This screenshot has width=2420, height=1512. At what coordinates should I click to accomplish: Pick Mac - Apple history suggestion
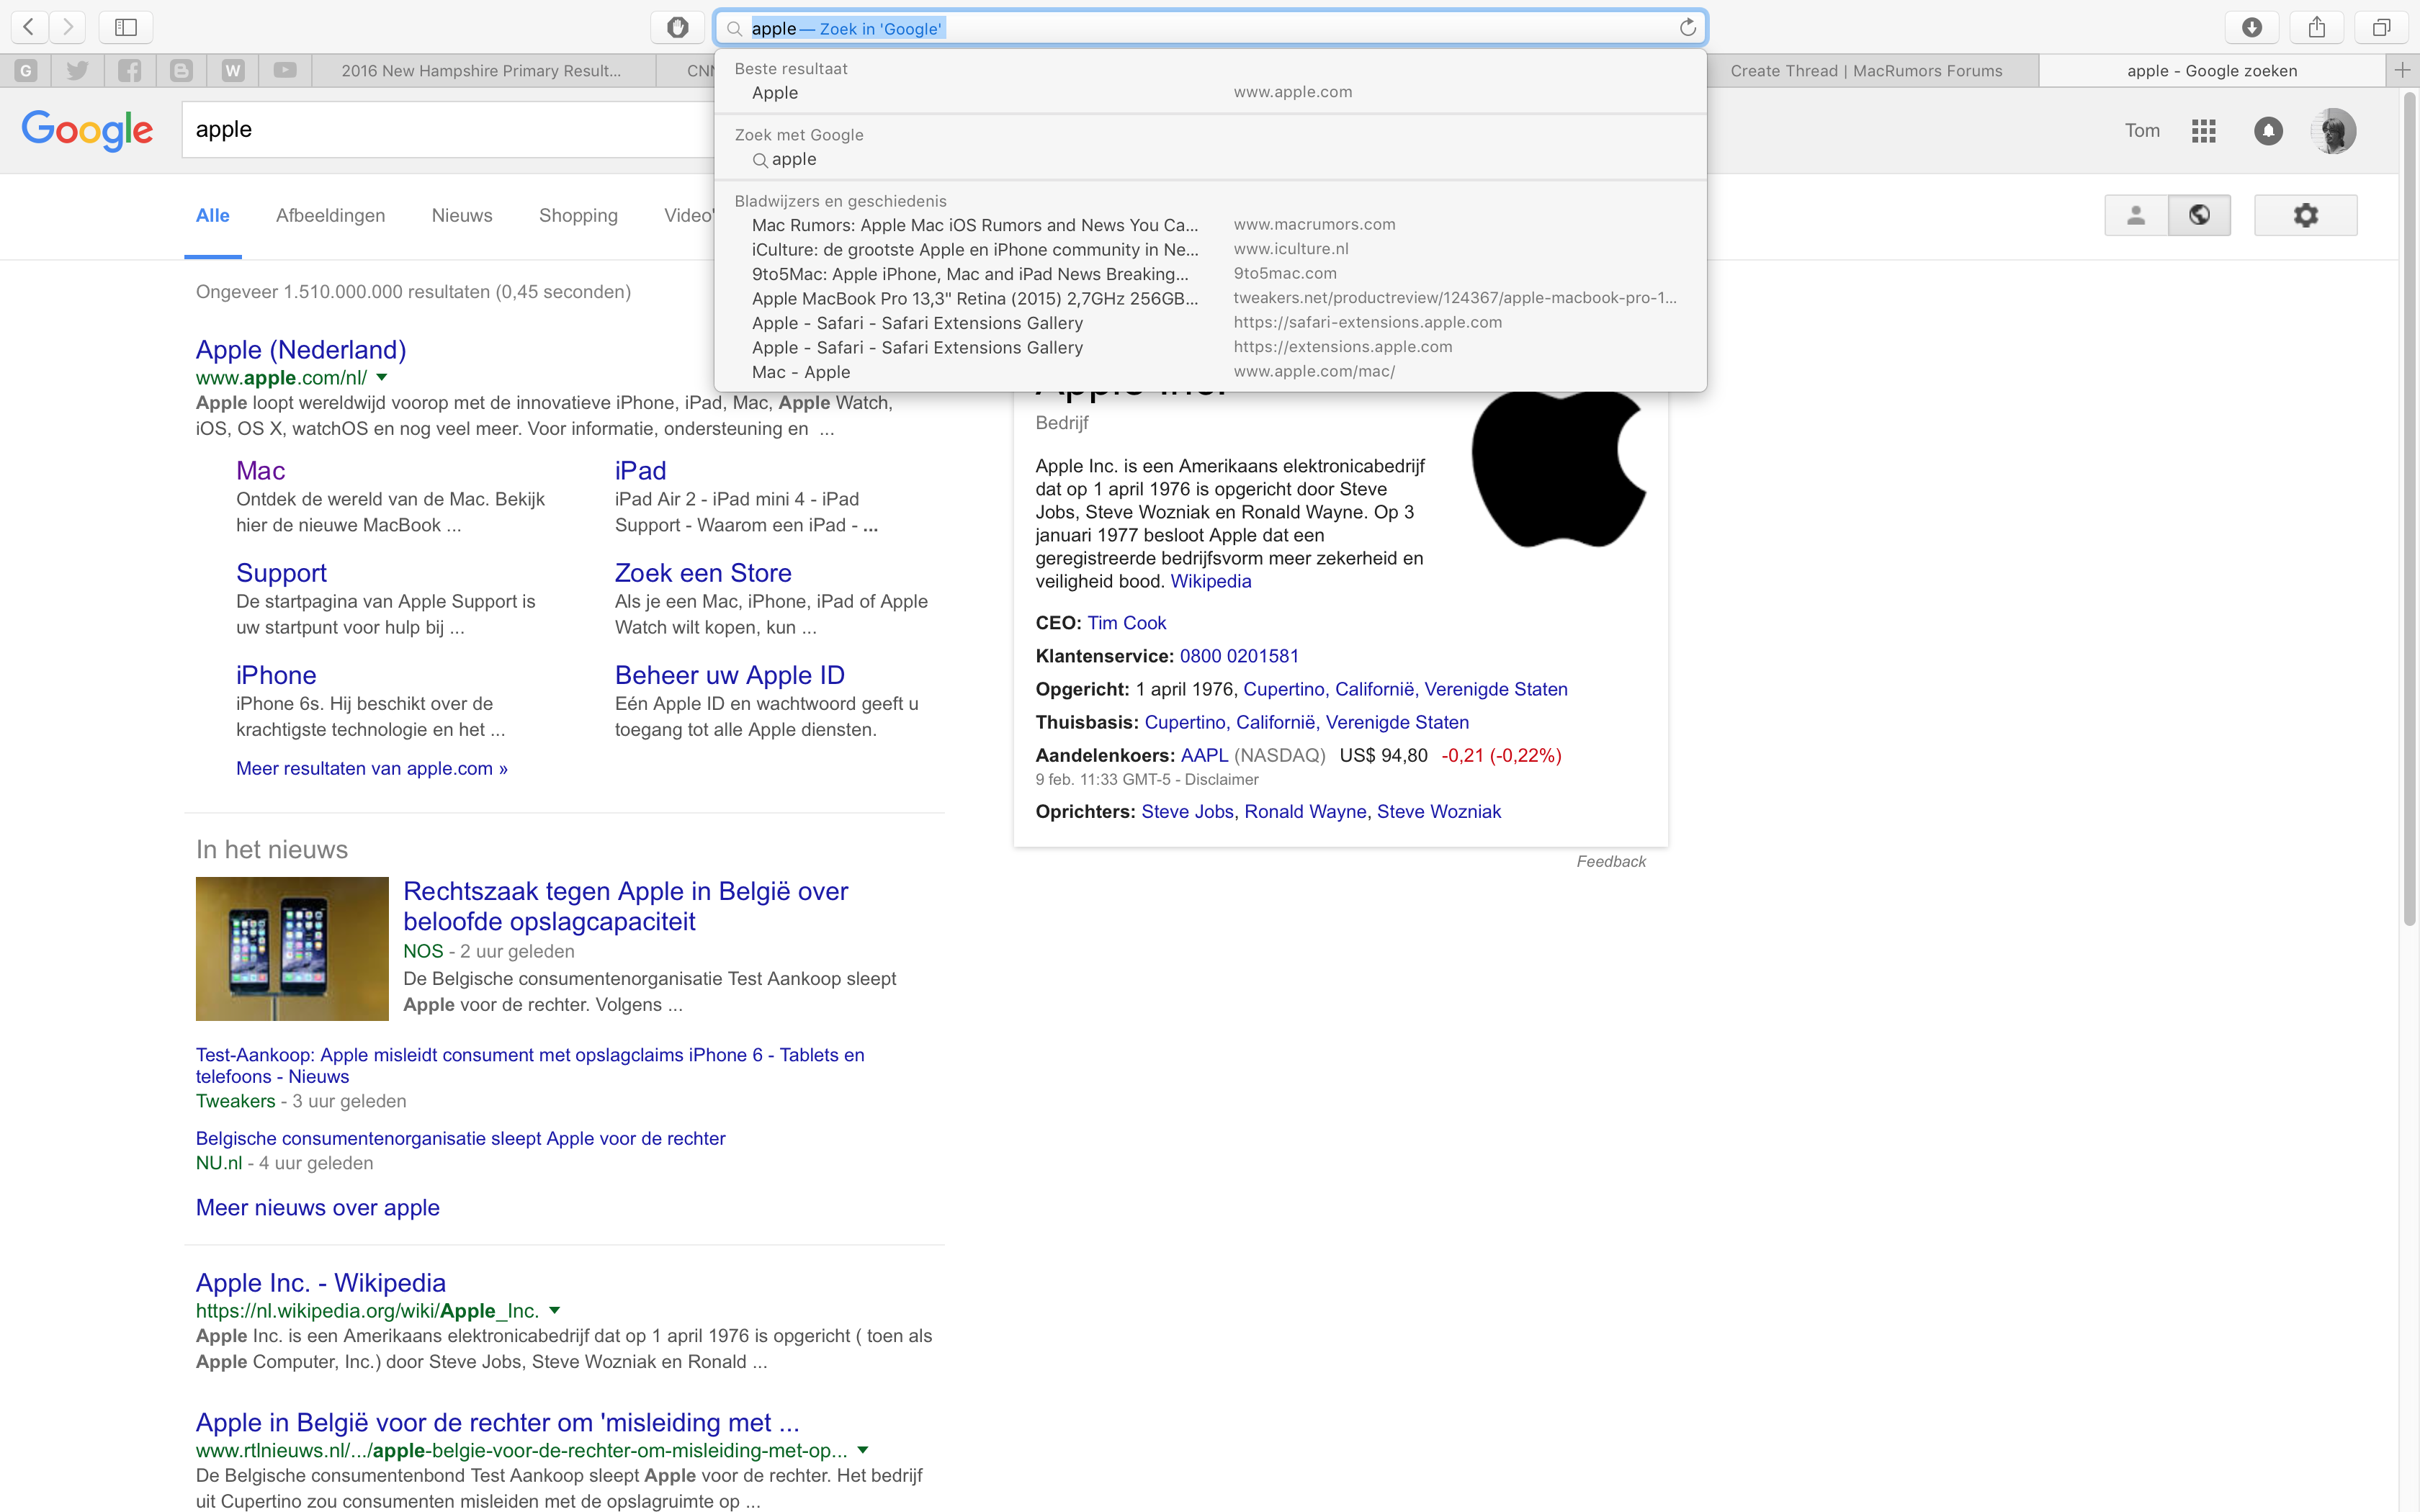[1210, 372]
